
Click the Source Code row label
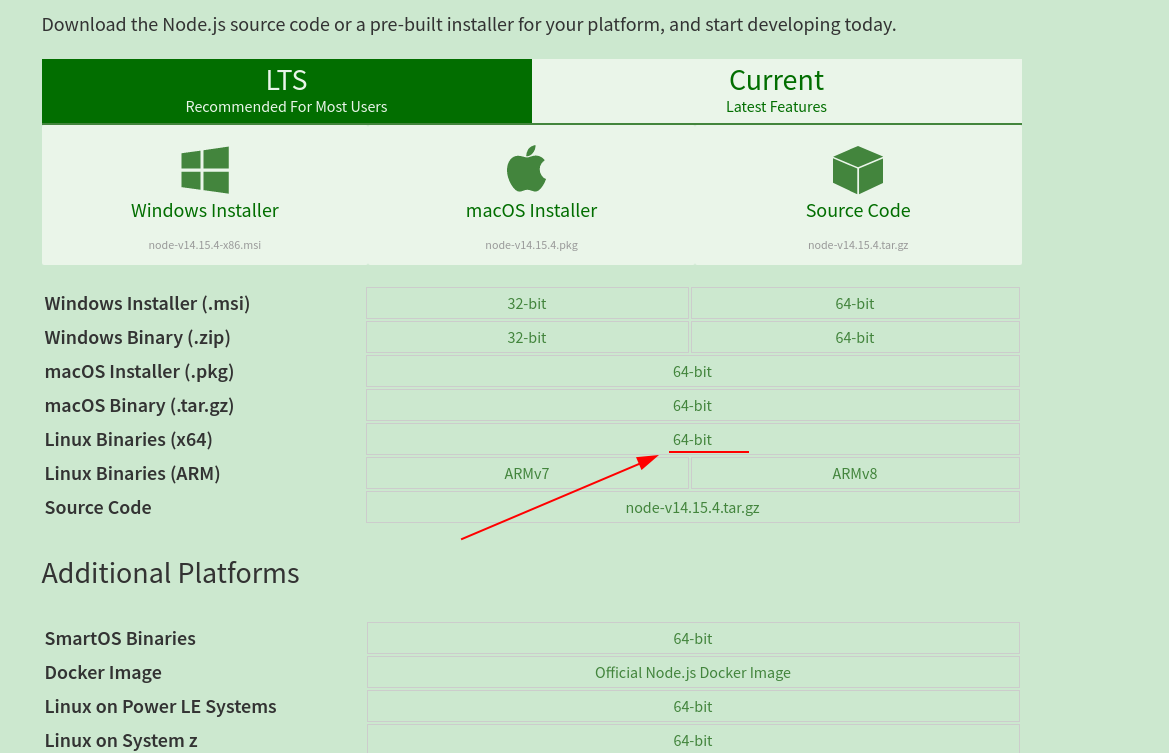tap(98, 507)
